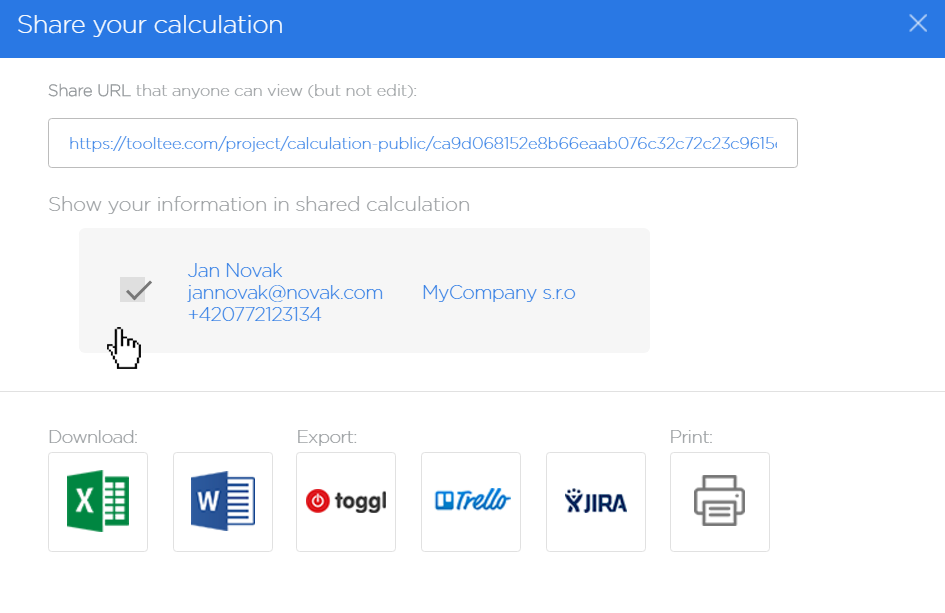Click inside the share URL field
The height and width of the screenshot is (613, 945).
[x=423, y=143]
